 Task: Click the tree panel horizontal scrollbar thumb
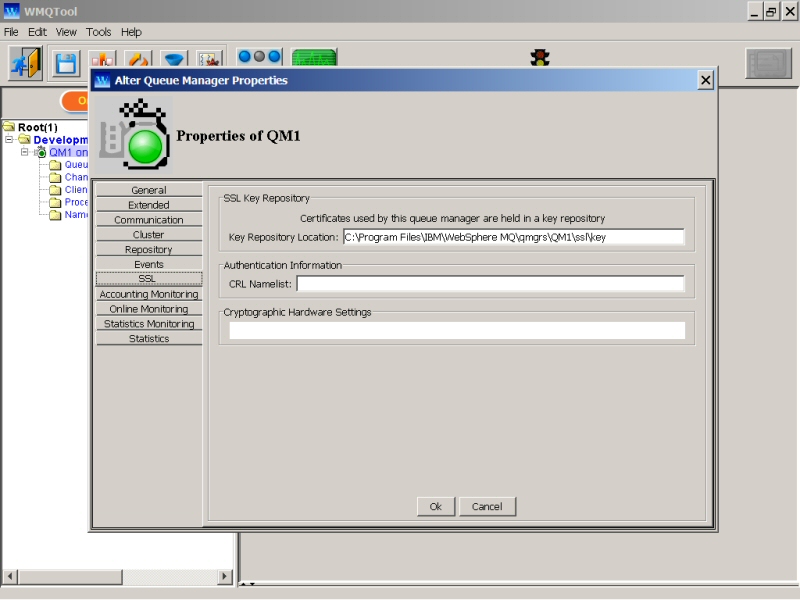point(70,577)
